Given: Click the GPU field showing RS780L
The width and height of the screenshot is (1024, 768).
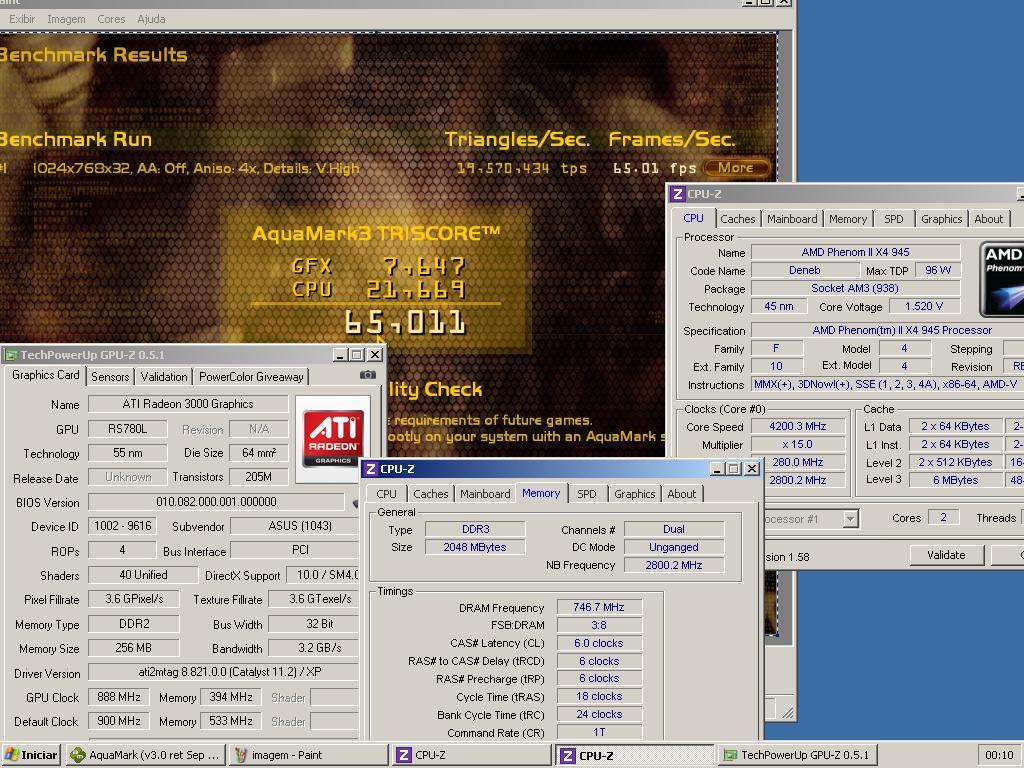Looking at the screenshot, I should tap(127, 429).
